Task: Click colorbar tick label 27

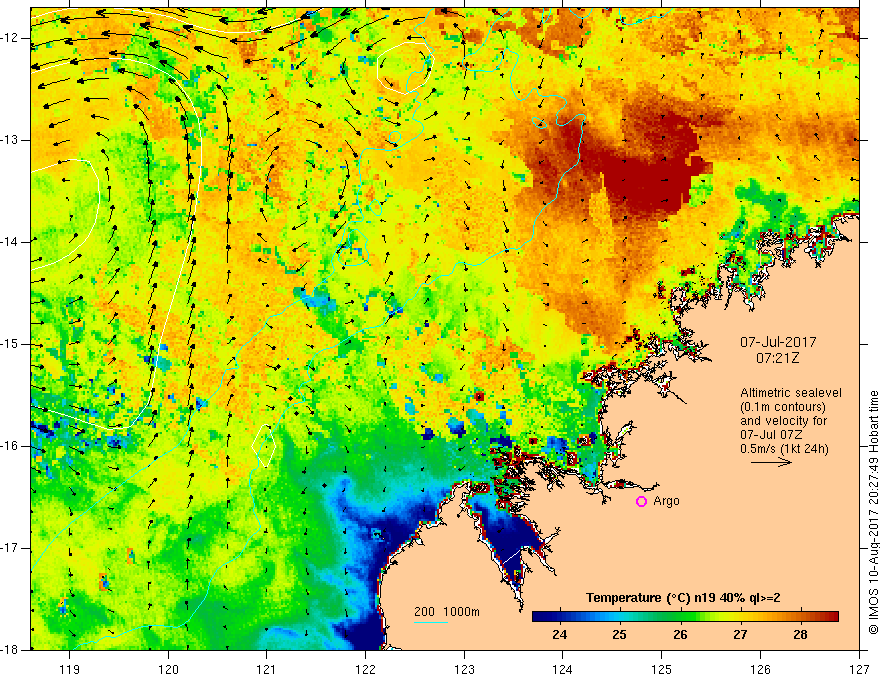Action: pos(740,635)
